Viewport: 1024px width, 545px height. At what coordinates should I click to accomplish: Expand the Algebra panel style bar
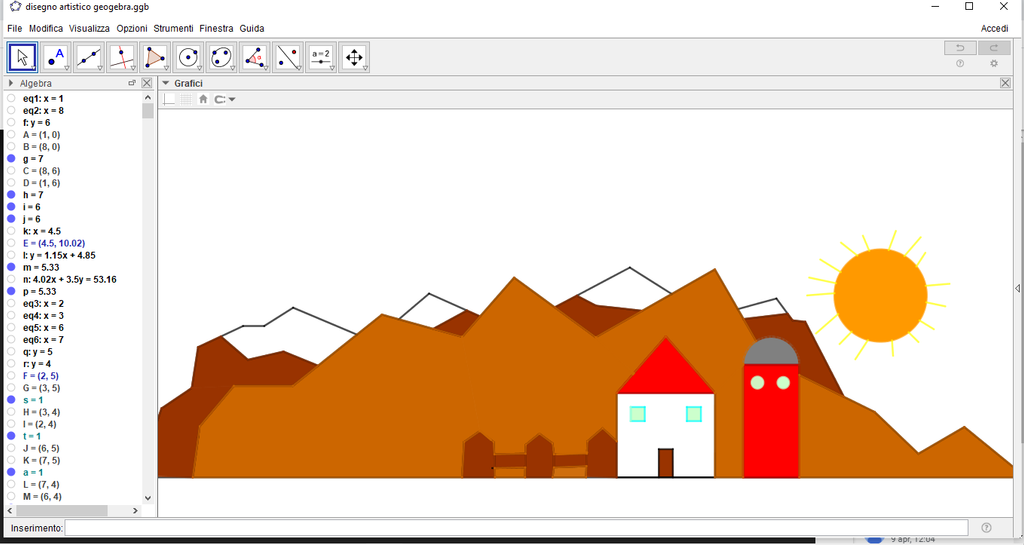[x=10, y=84]
